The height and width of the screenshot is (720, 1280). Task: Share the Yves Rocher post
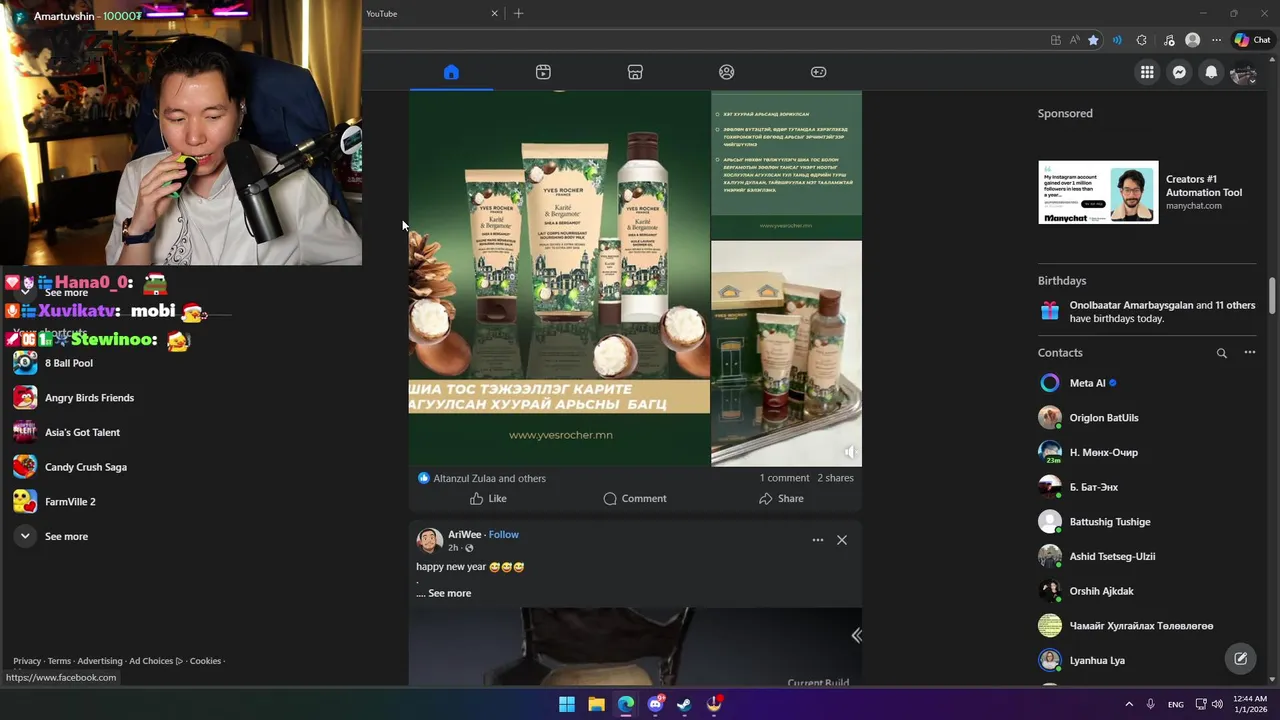(781, 498)
